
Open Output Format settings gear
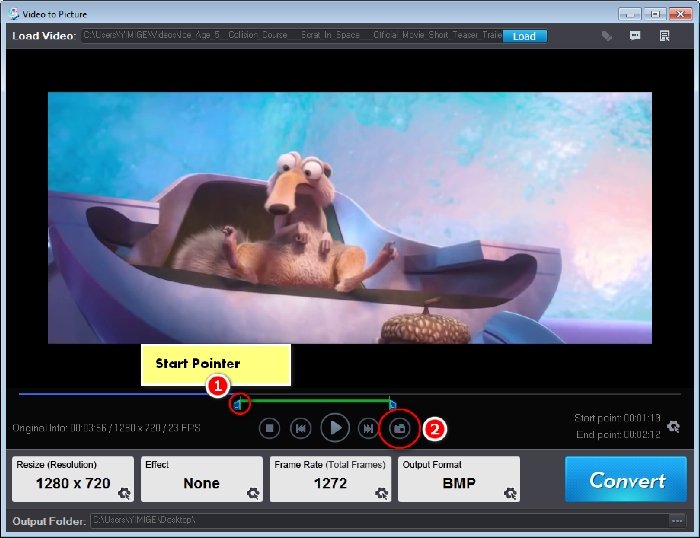[510, 493]
